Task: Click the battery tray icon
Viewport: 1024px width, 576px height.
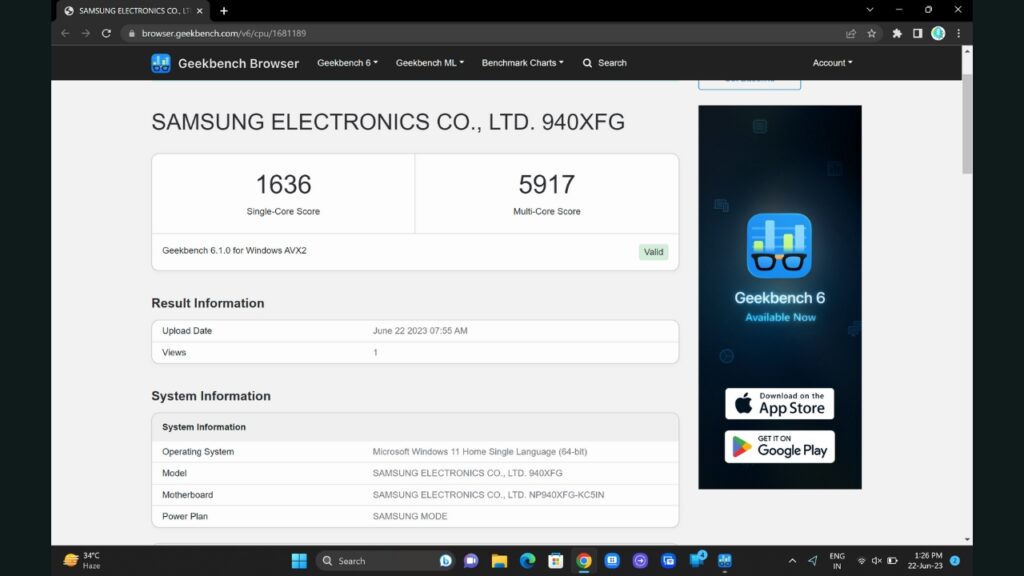Action: coord(893,561)
